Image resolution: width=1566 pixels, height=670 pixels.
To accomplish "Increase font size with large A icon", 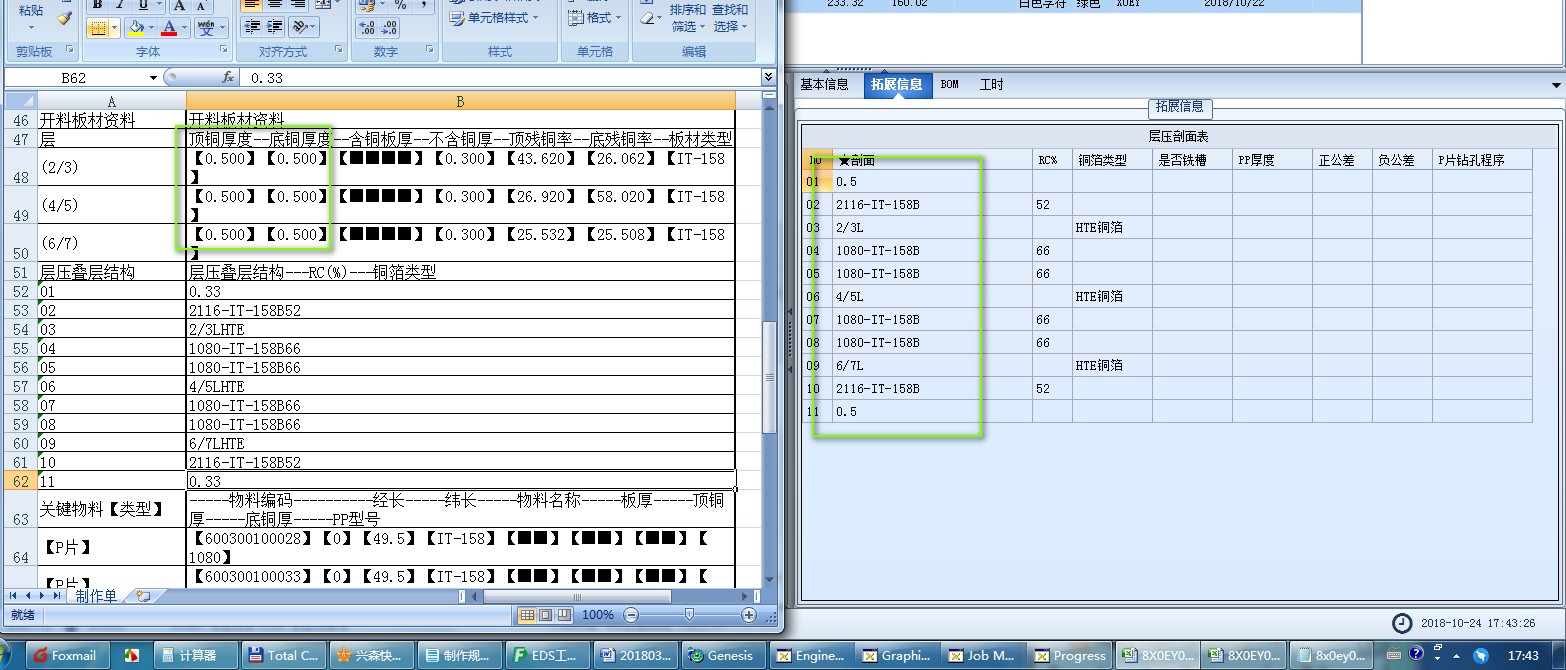I will pos(180,5).
